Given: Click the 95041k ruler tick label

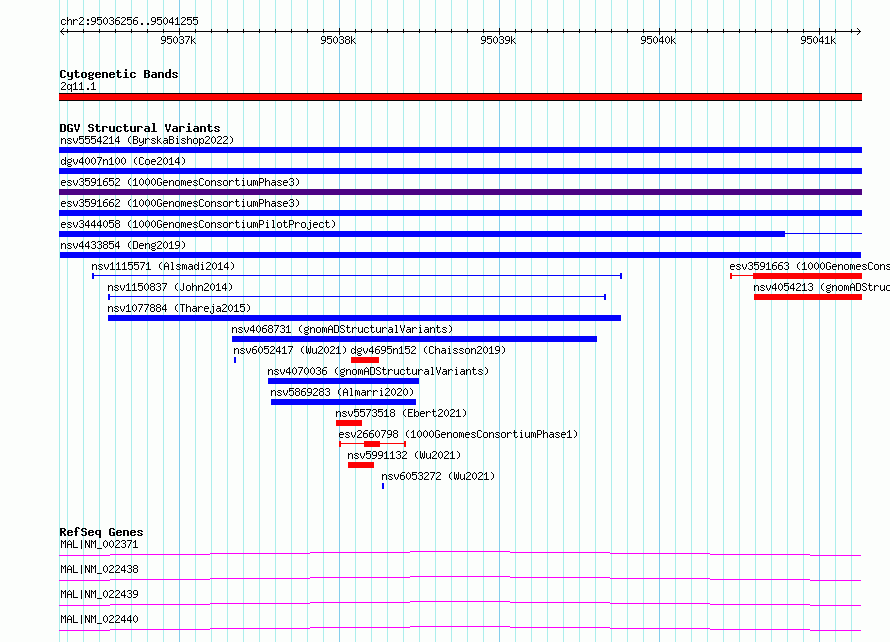Looking at the screenshot, I should click(818, 40).
